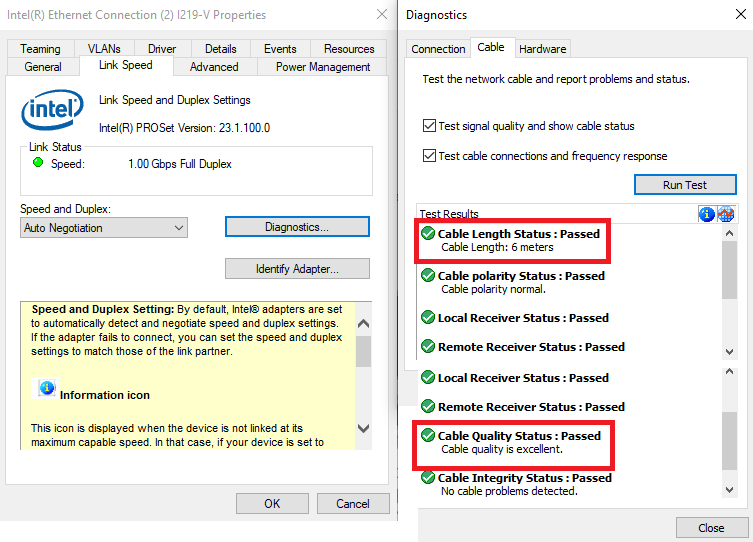Switch to Power Management tab

tap(323, 67)
